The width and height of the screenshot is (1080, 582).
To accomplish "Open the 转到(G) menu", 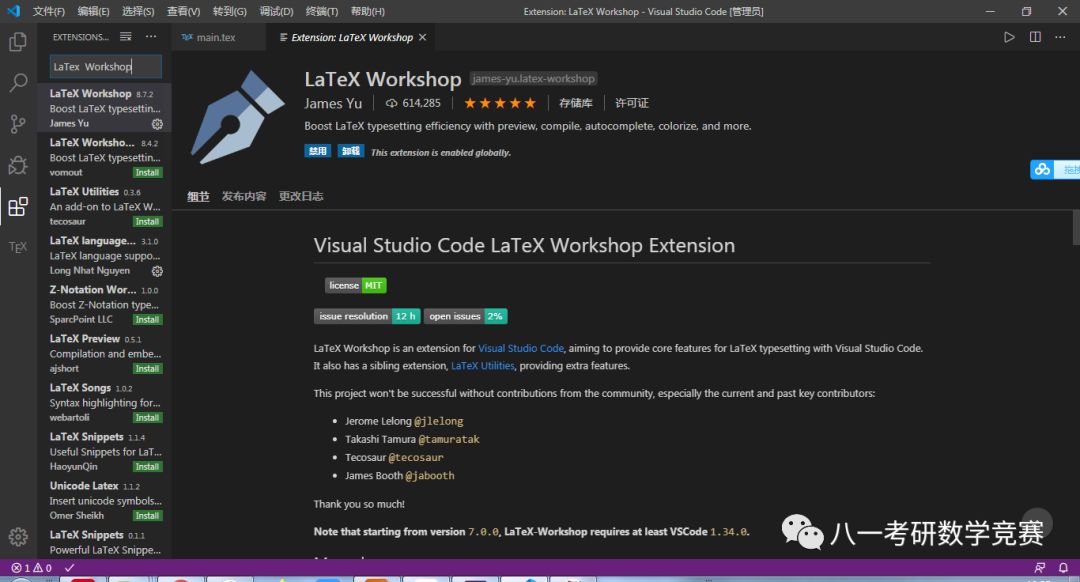I will pyautogui.click(x=229, y=12).
